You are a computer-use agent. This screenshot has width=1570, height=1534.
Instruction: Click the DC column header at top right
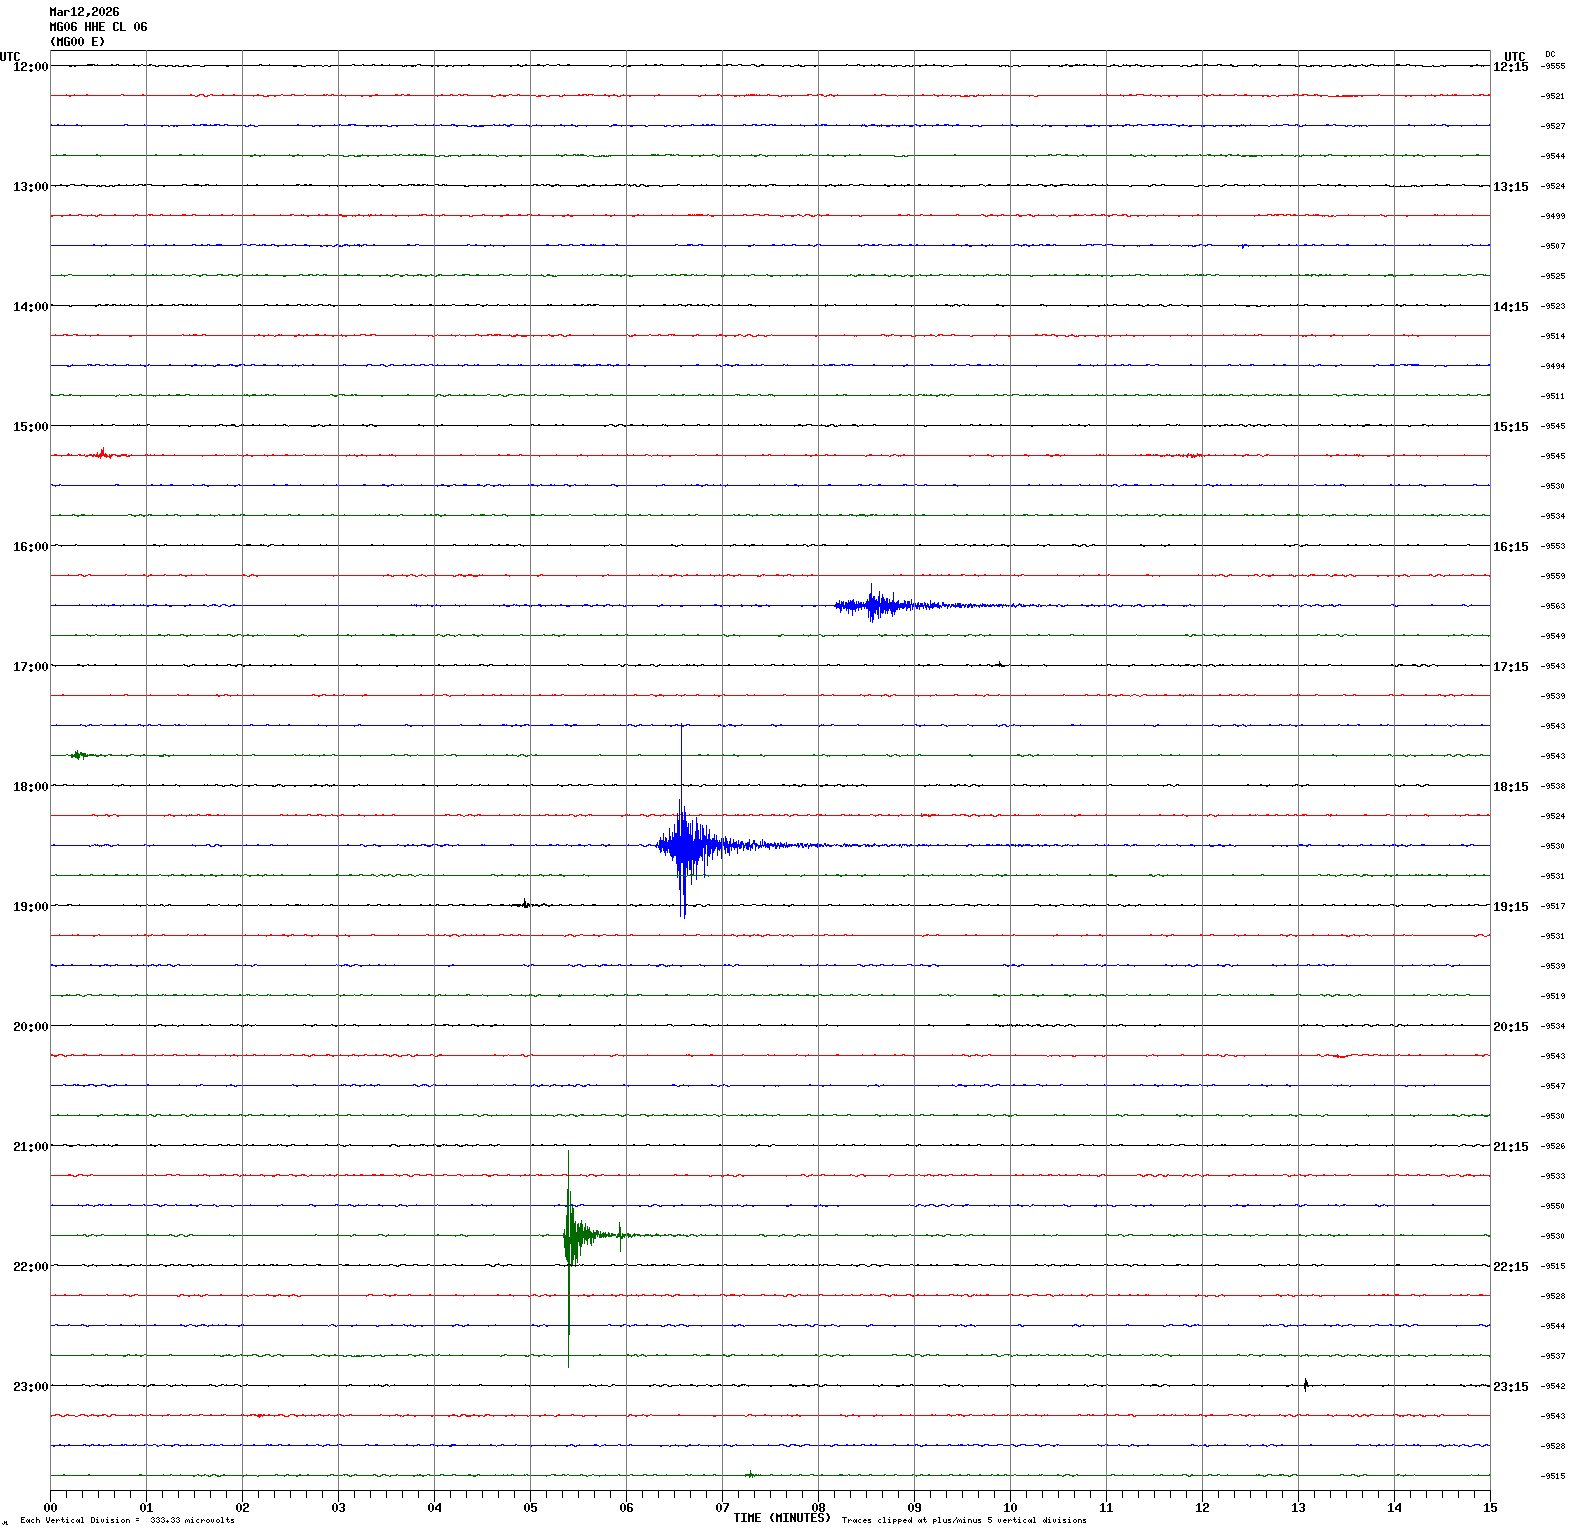pyautogui.click(x=1550, y=54)
